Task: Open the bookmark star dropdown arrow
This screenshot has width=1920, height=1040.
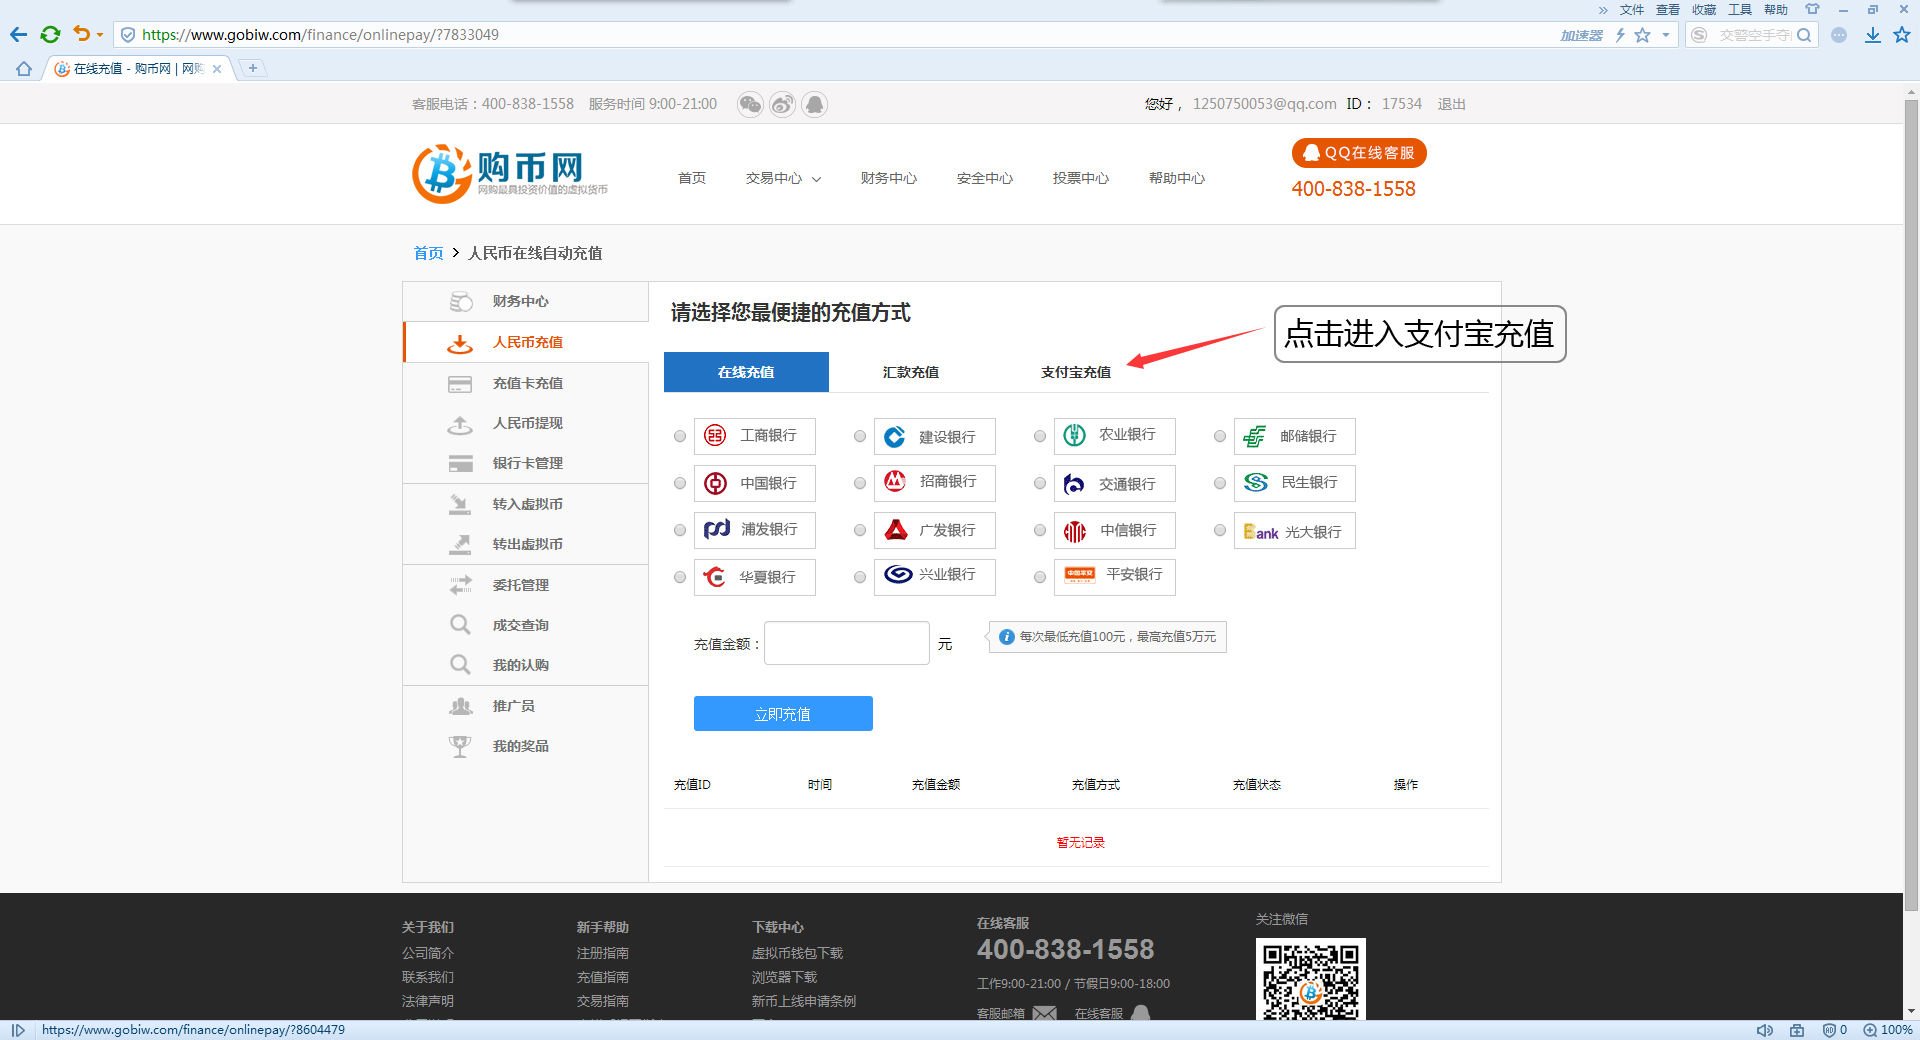Action: pyautogui.click(x=1666, y=34)
